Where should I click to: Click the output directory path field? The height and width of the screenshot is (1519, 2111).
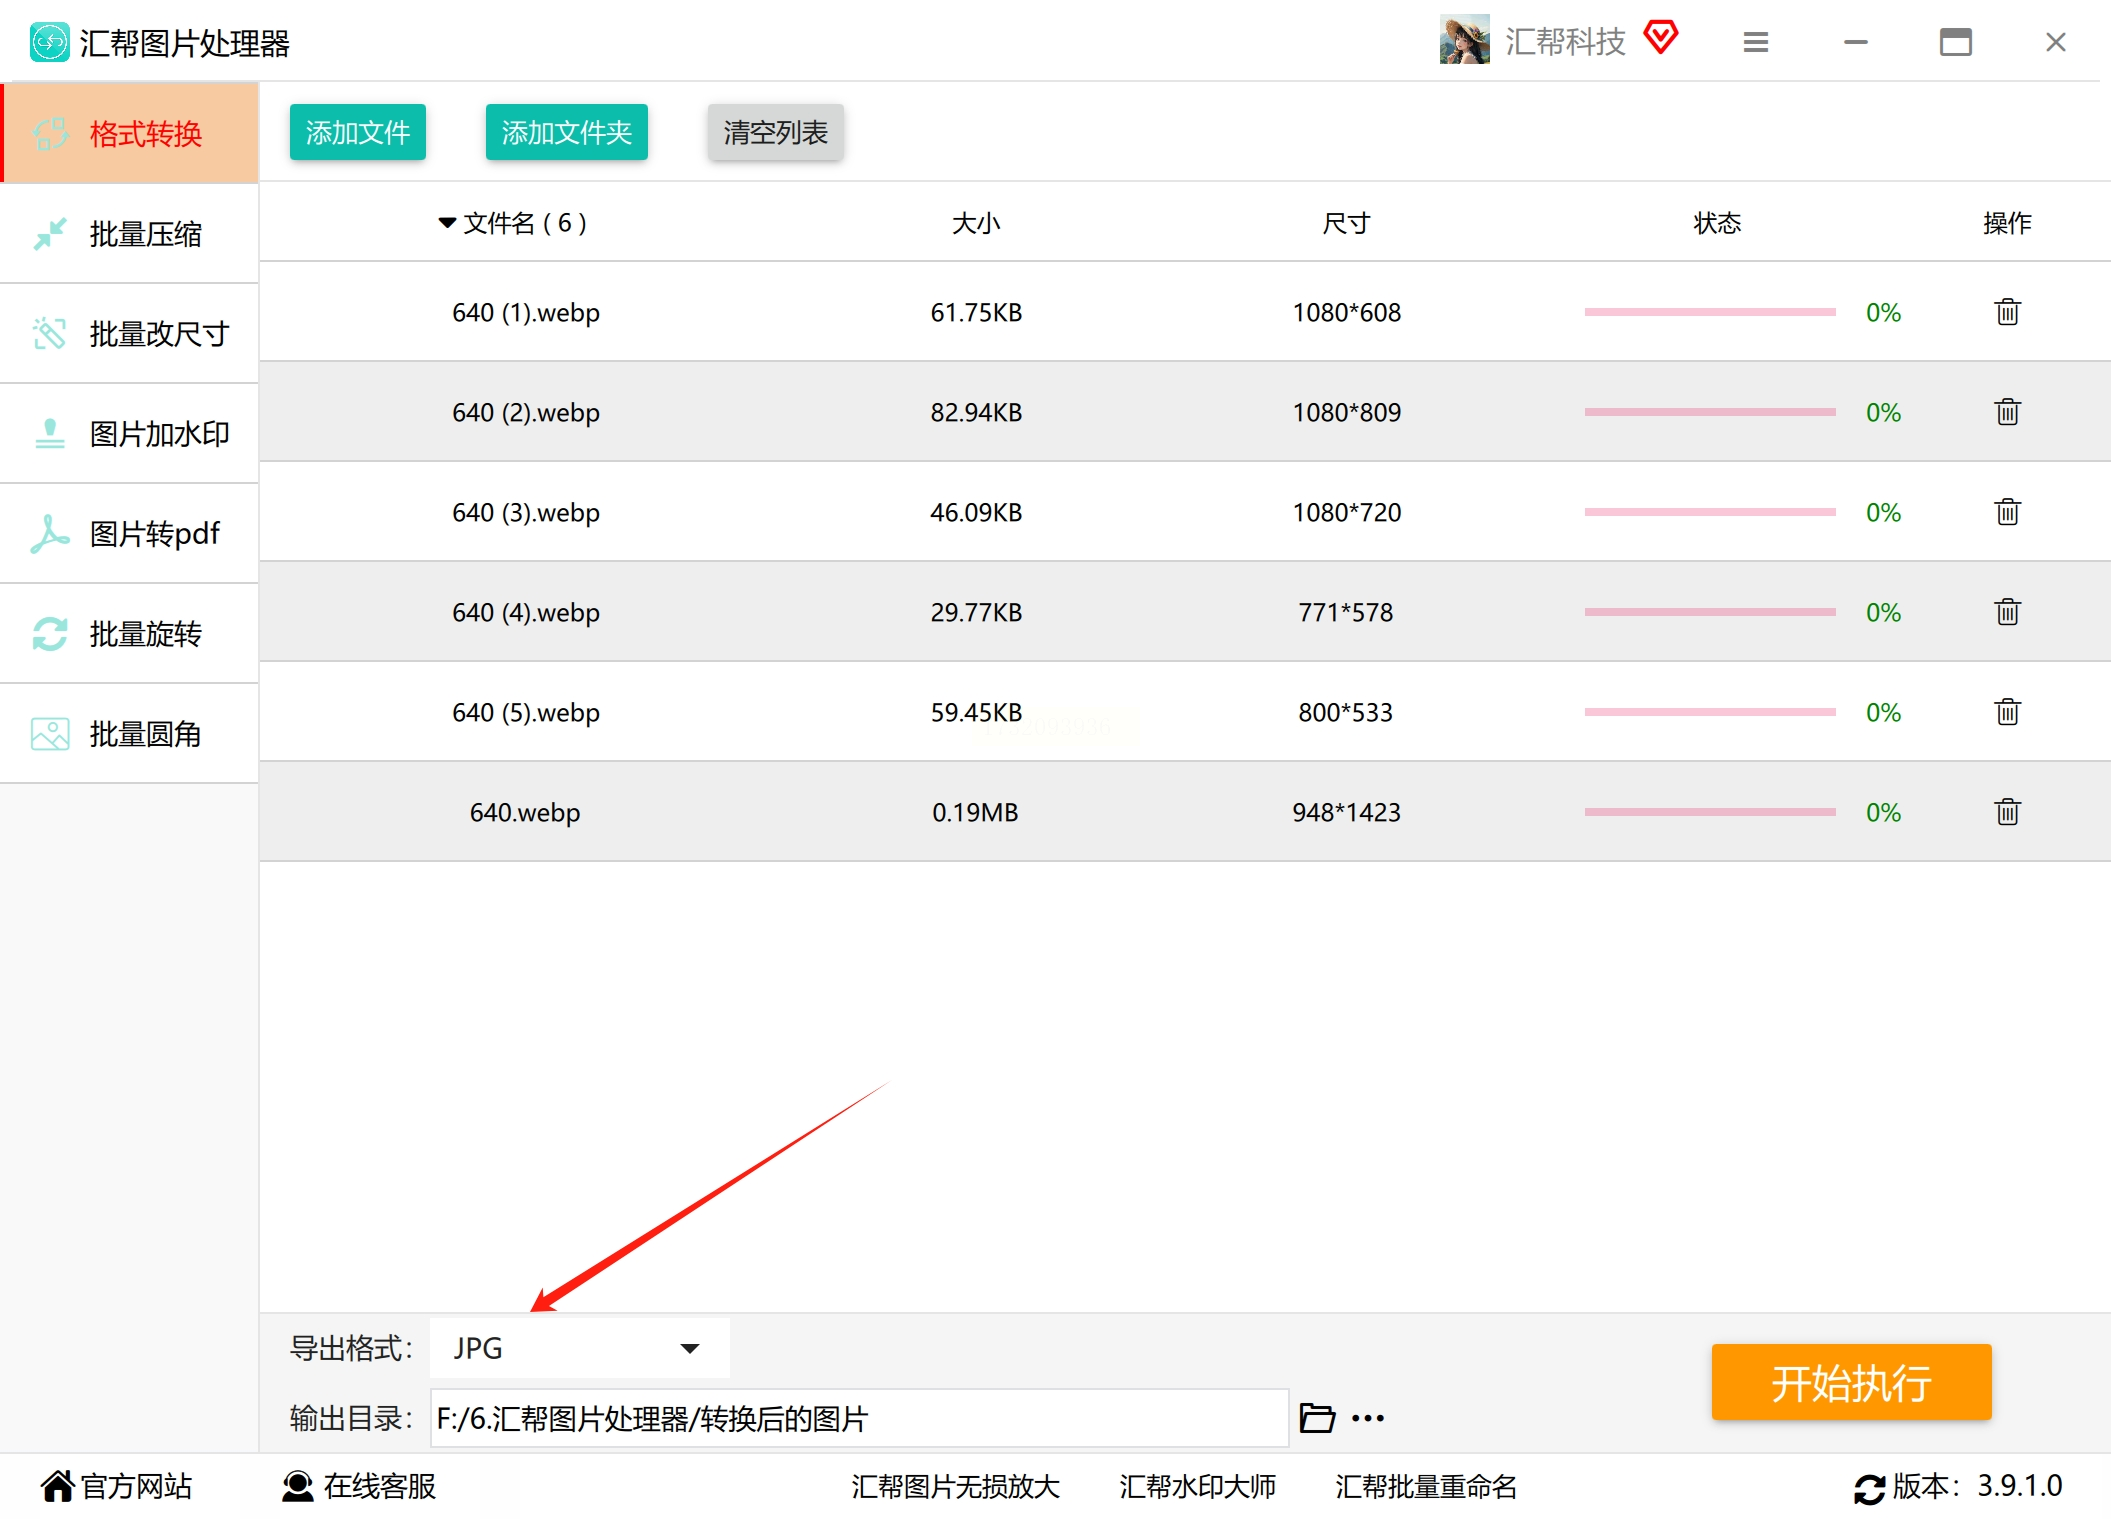(859, 1418)
